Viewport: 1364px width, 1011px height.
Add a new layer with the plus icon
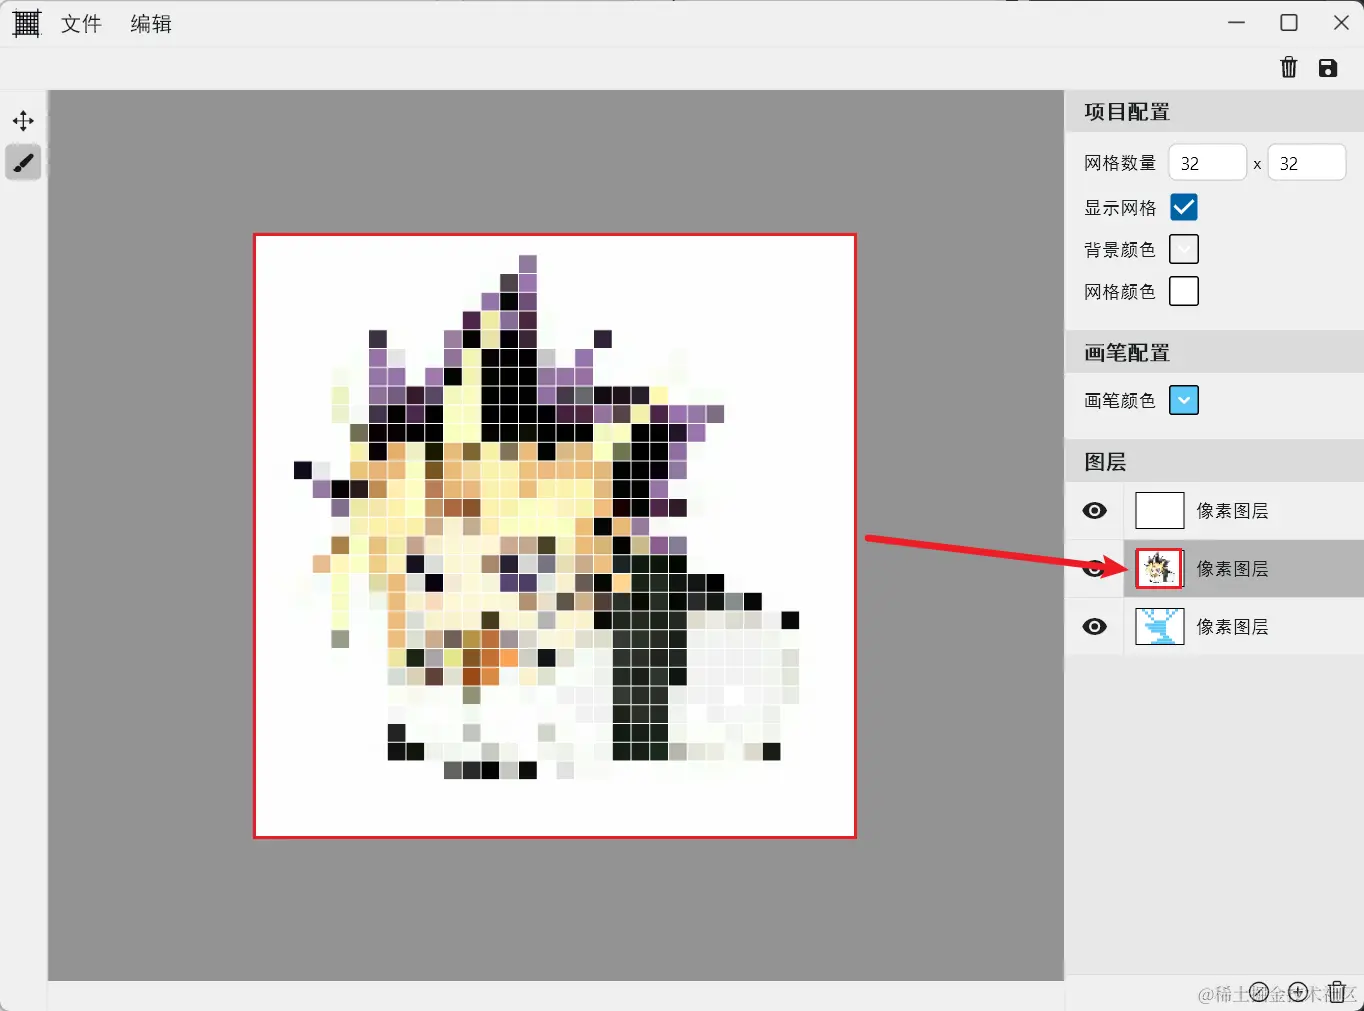(1298, 991)
